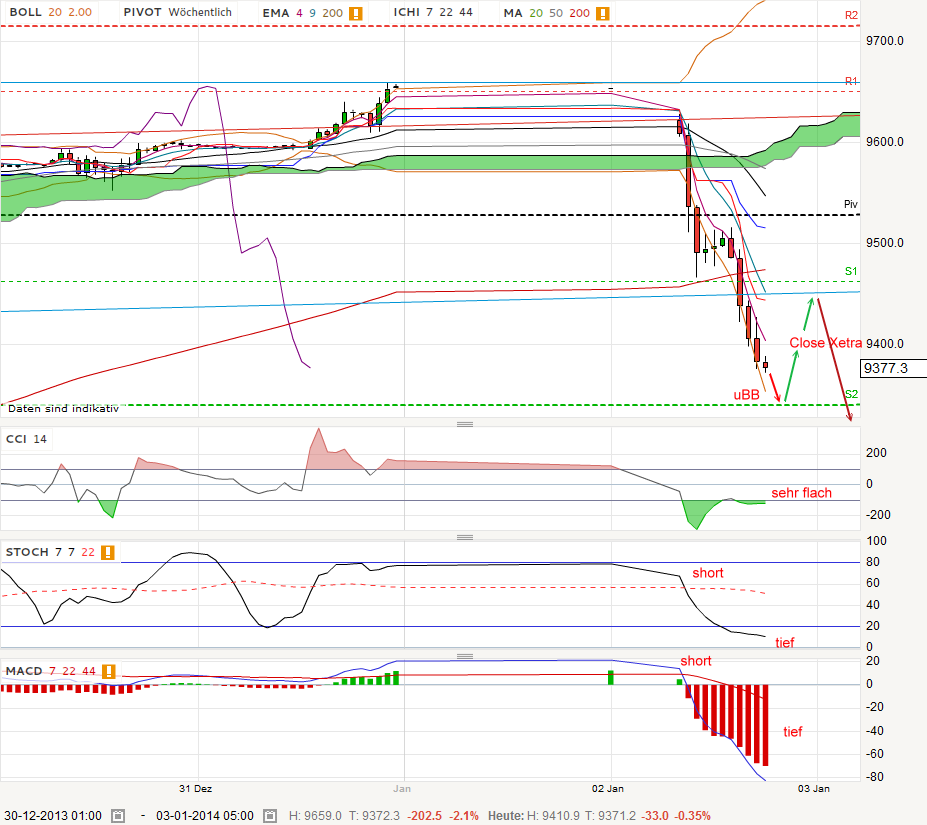Image resolution: width=927 pixels, height=825 pixels.
Task: Click the uBB annotation text
Action: coord(746,395)
